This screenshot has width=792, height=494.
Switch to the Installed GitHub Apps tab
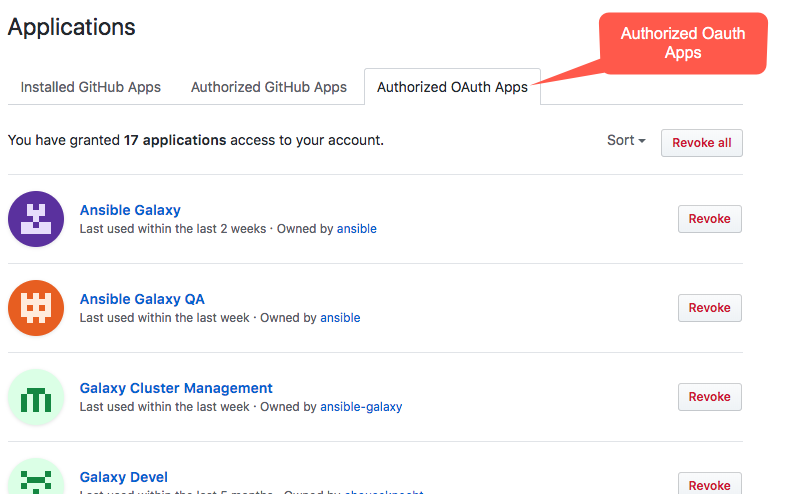91,87
